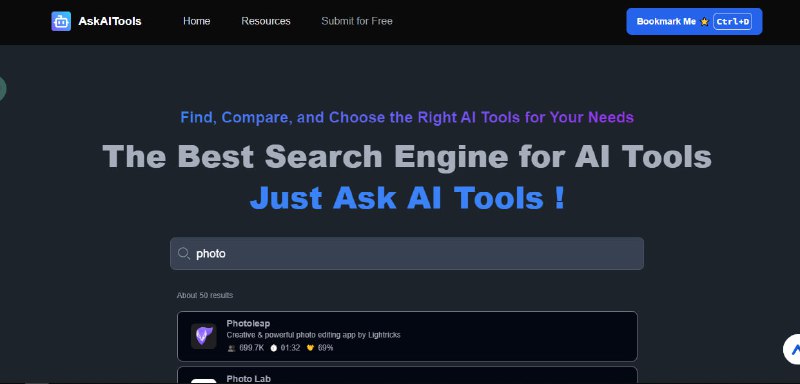This screenshot has width=800, height=384.
Task: Click the Ctrl+D shortcut badge
Action: pos(732,21)
